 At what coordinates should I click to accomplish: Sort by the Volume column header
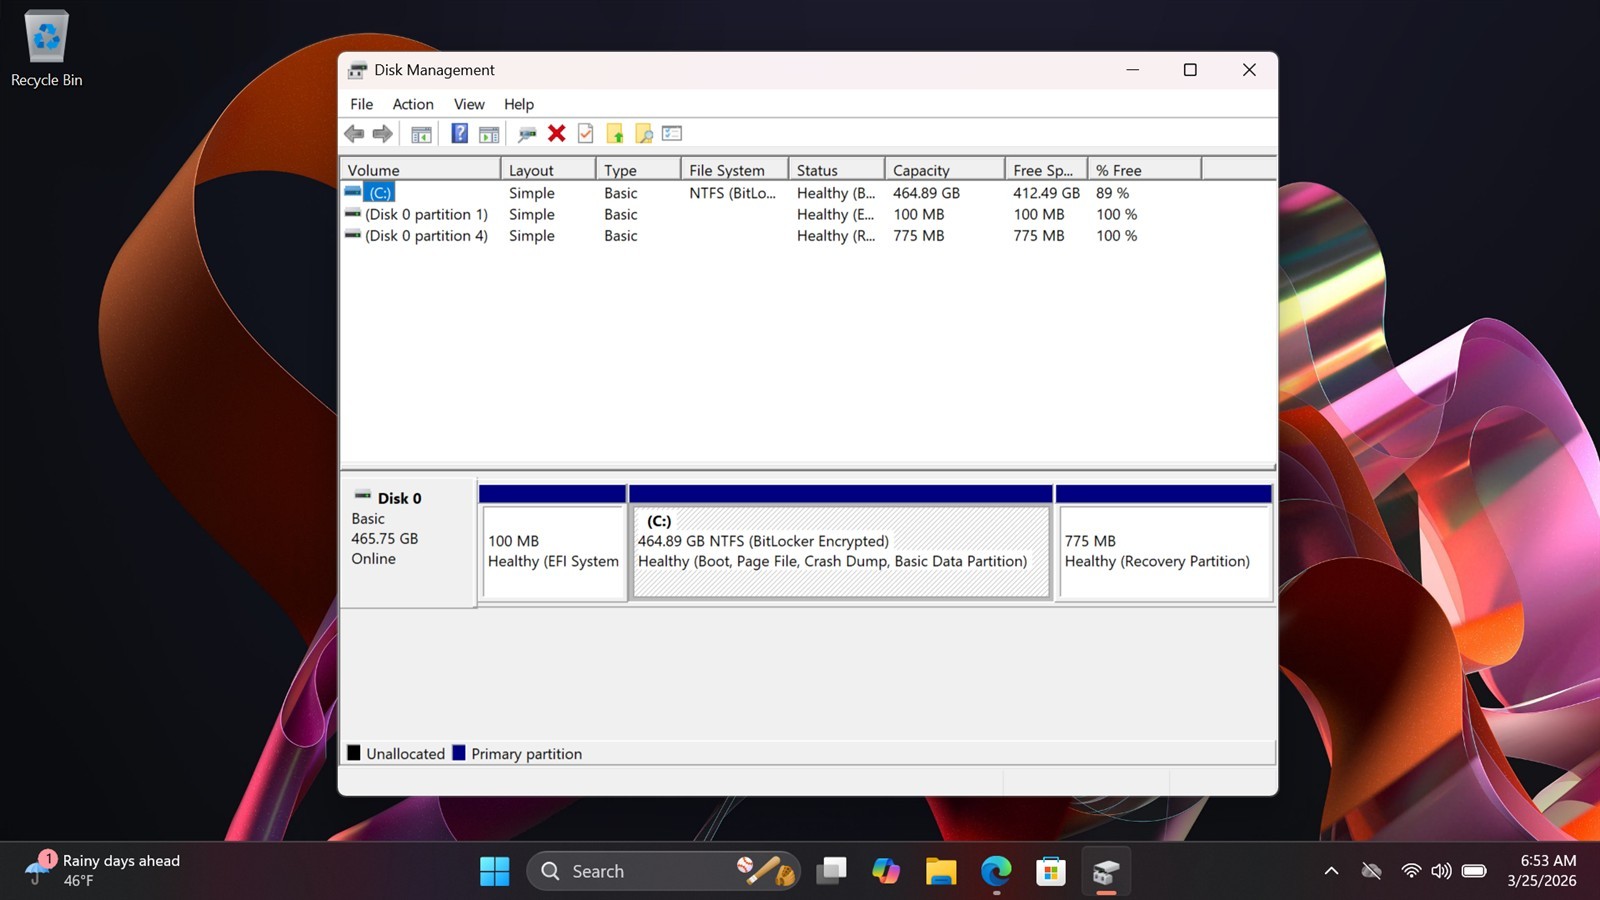(420, 170)
